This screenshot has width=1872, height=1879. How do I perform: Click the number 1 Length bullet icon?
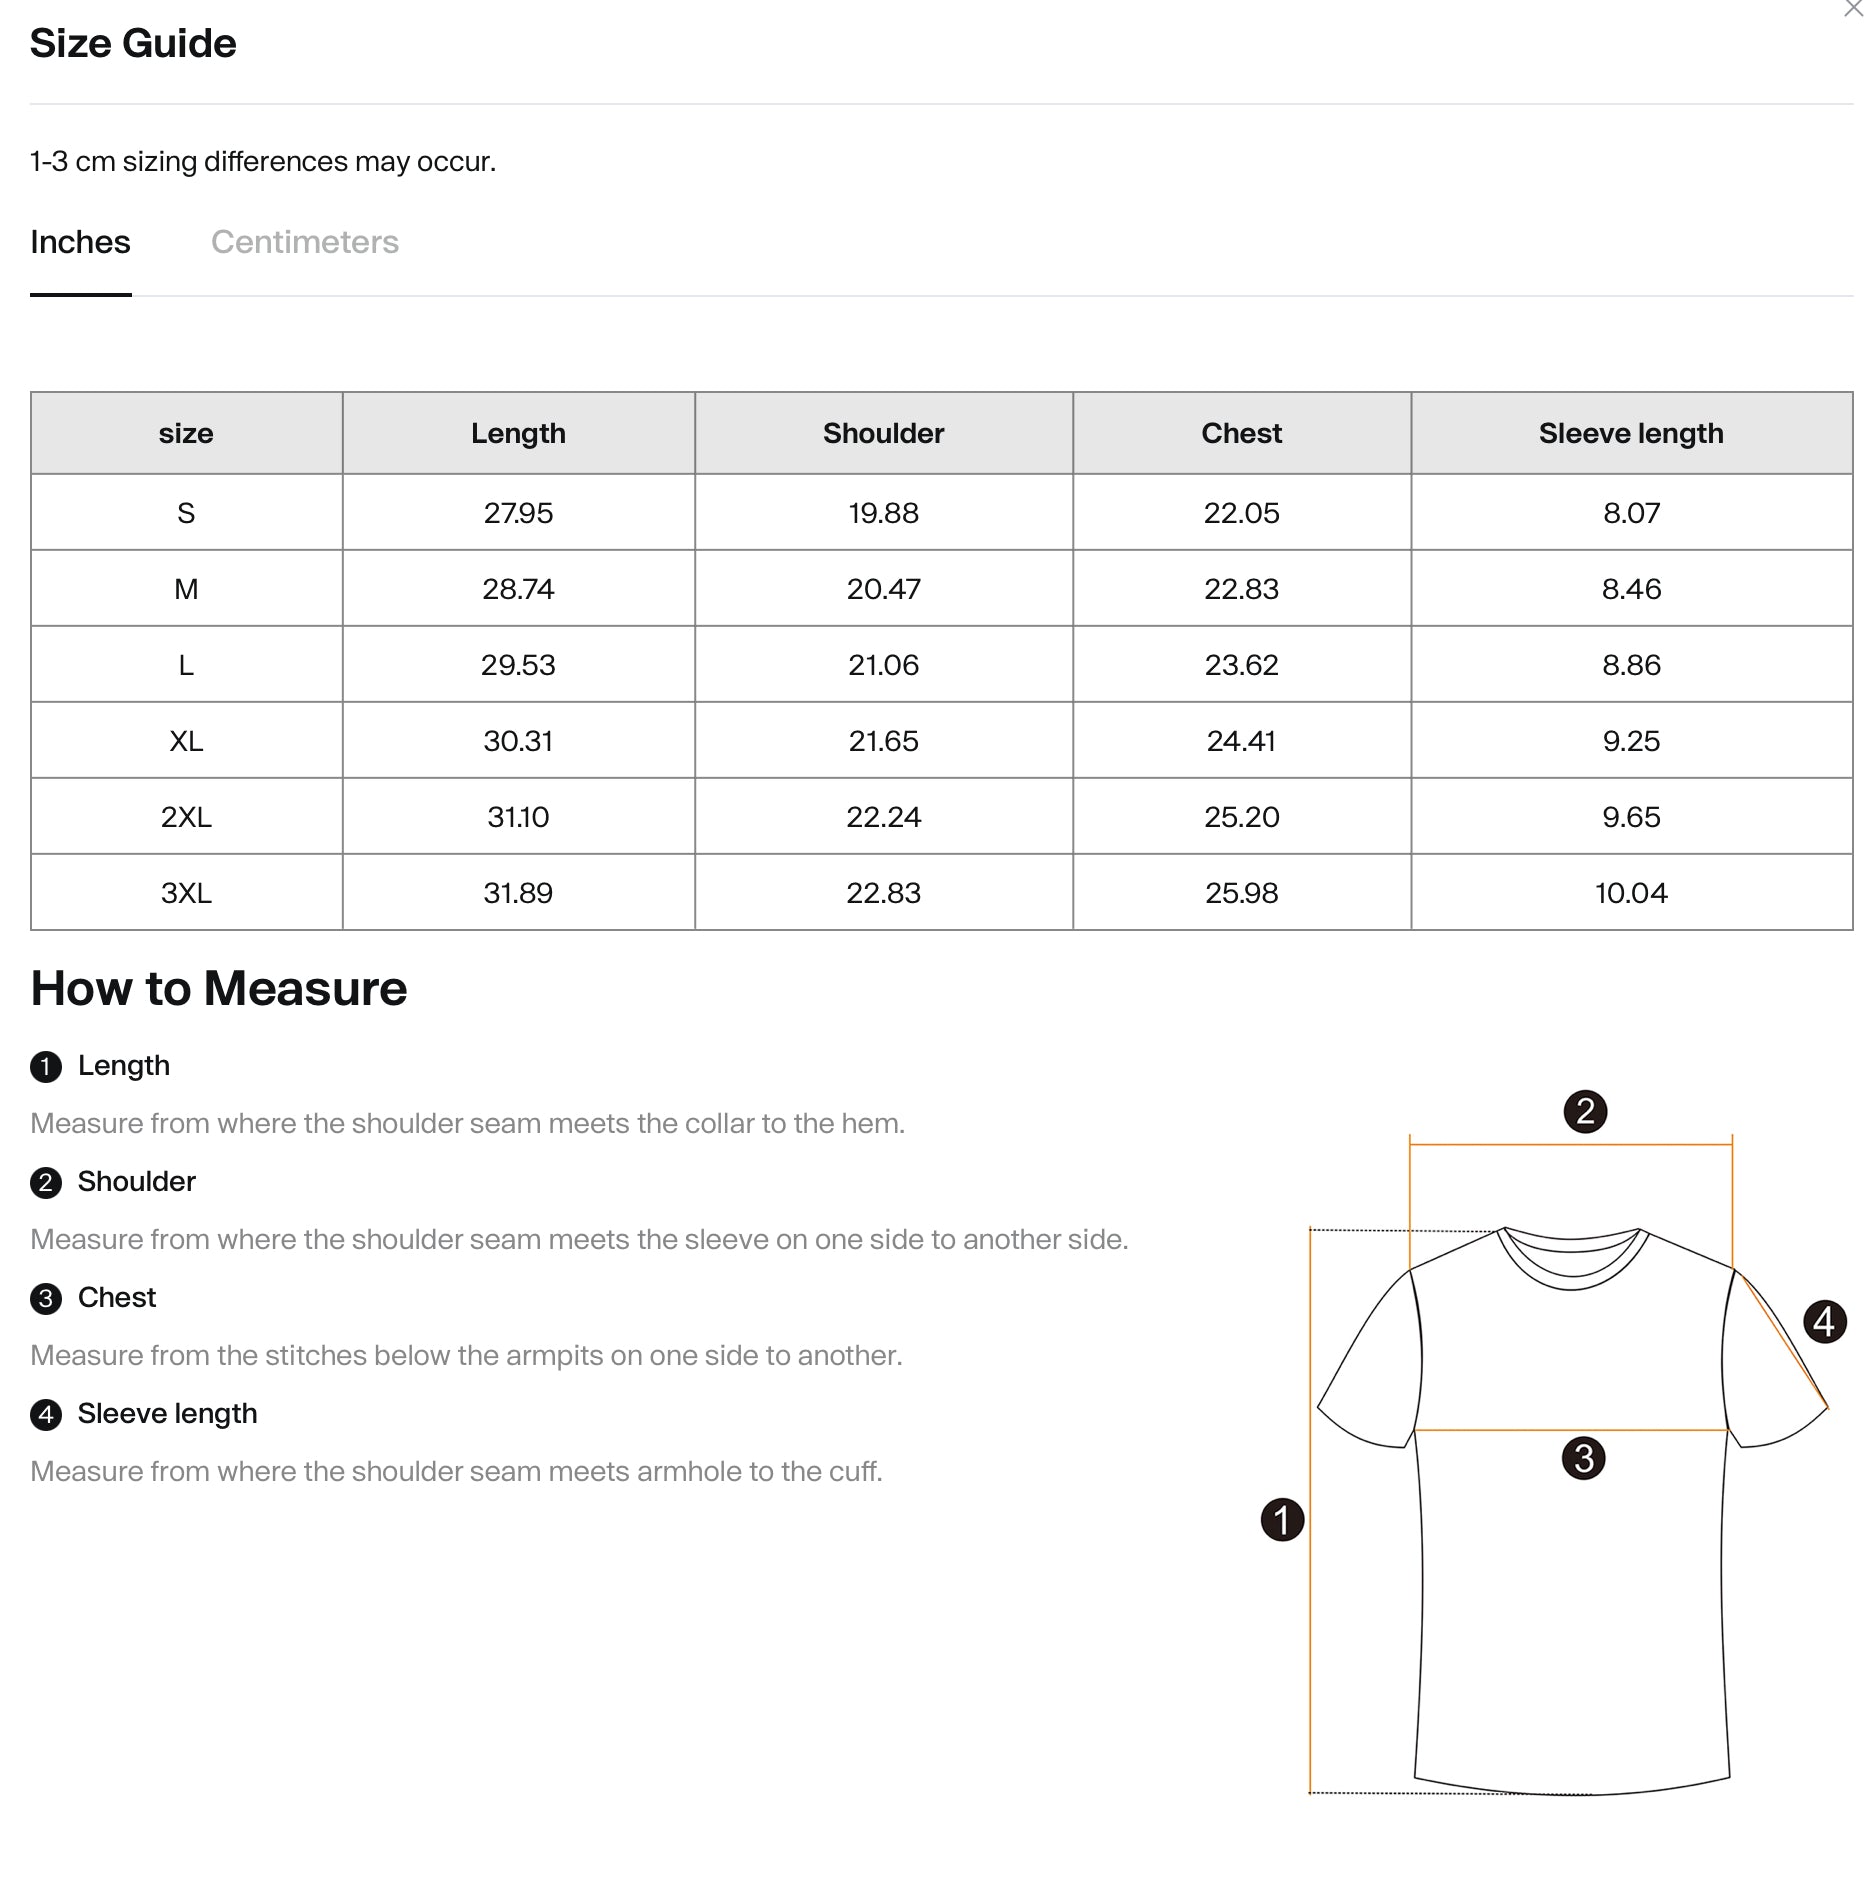click(46, 1067)
